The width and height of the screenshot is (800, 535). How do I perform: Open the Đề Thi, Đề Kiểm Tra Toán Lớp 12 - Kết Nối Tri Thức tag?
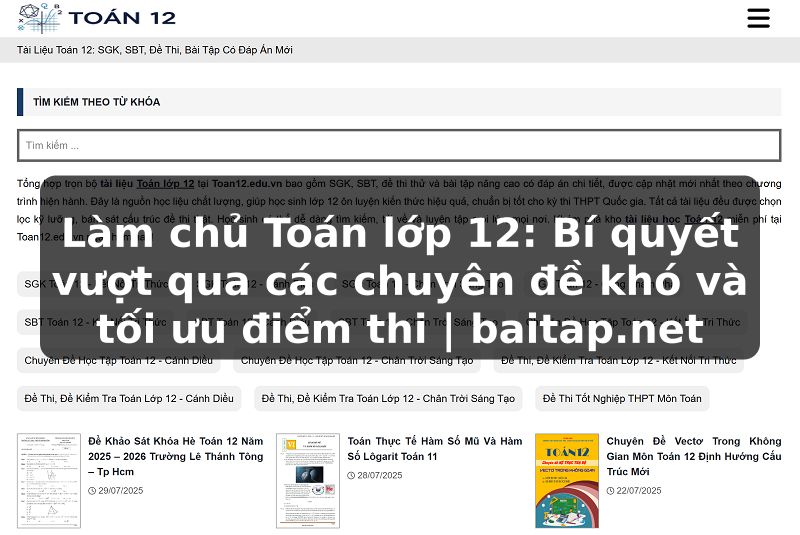(618, 361)
